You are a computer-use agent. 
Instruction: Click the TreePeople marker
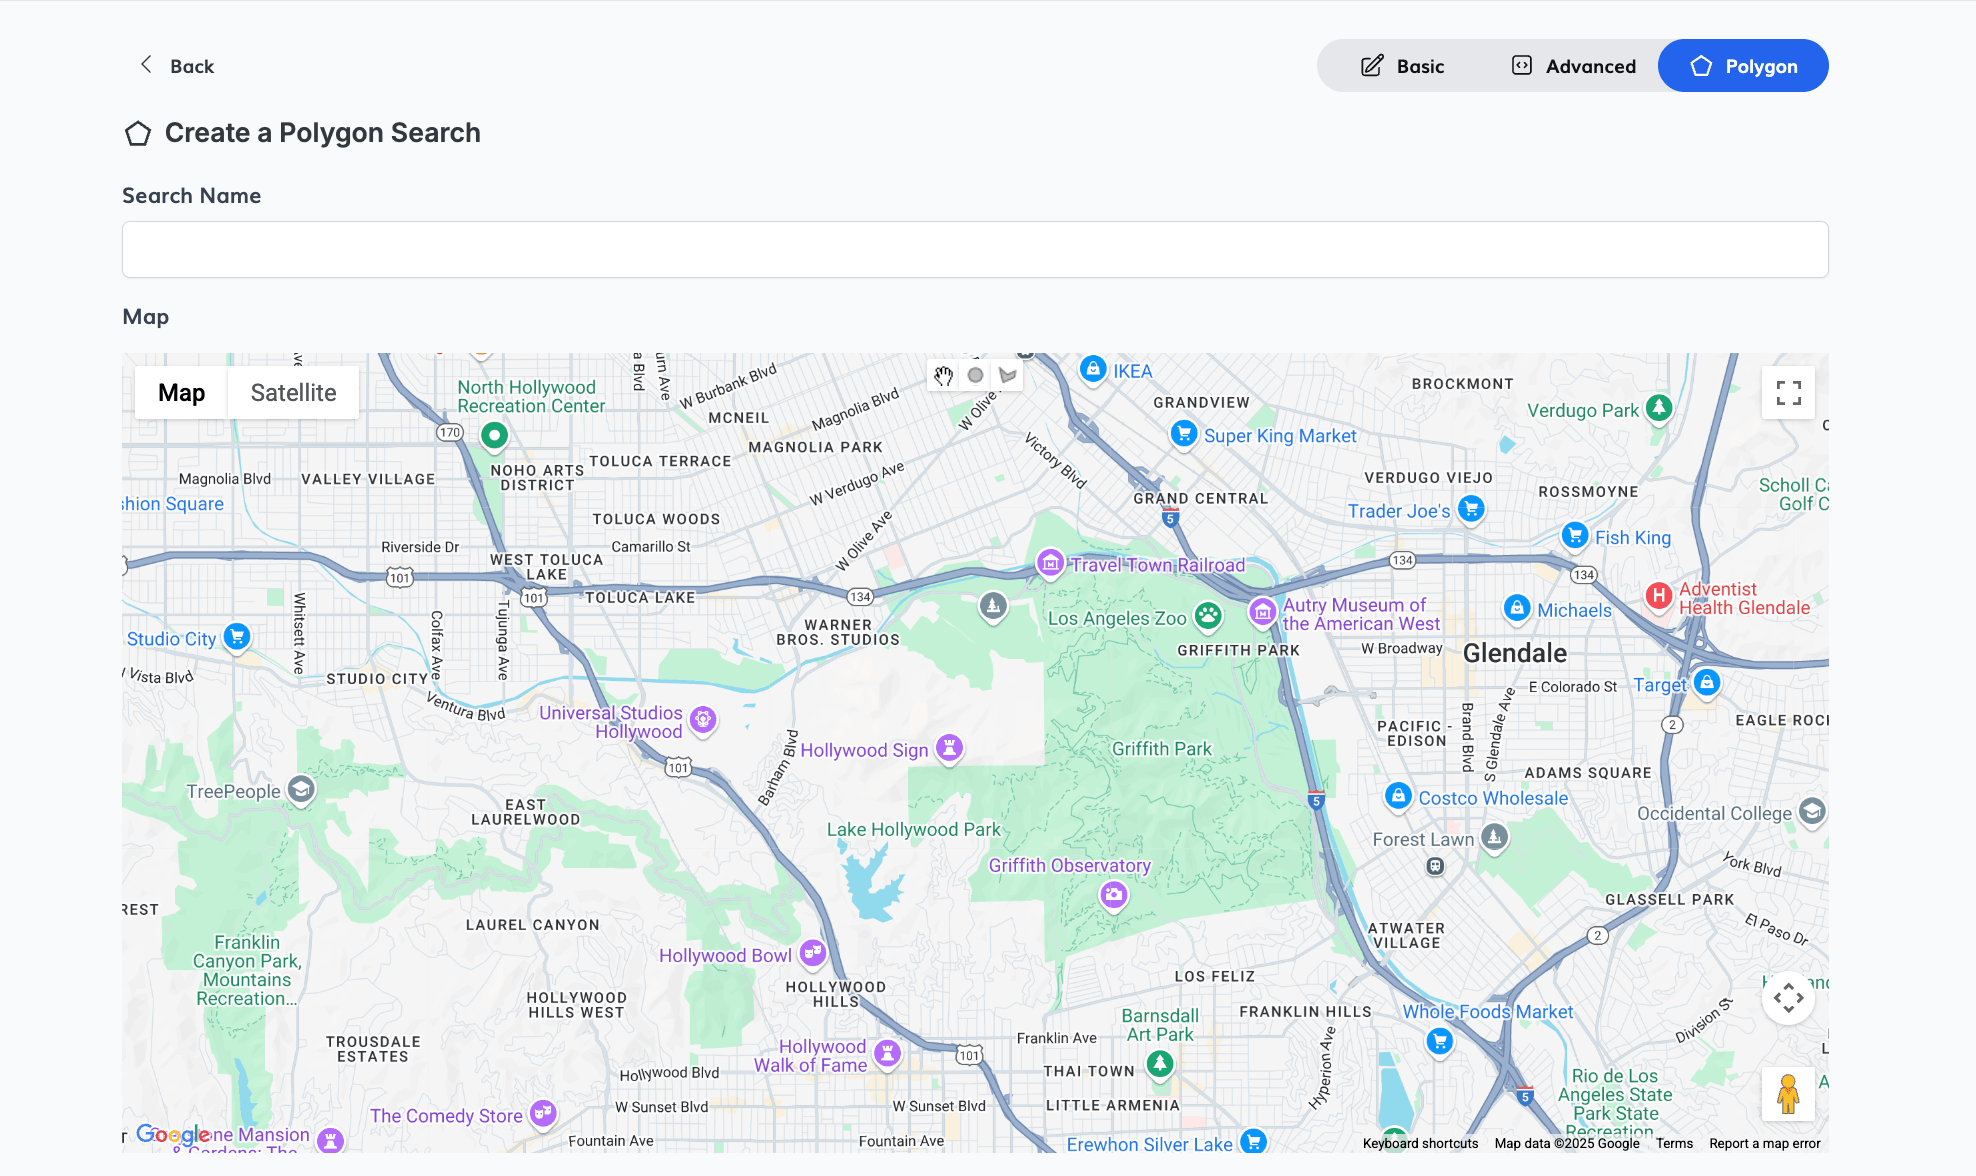coord(301,790)
